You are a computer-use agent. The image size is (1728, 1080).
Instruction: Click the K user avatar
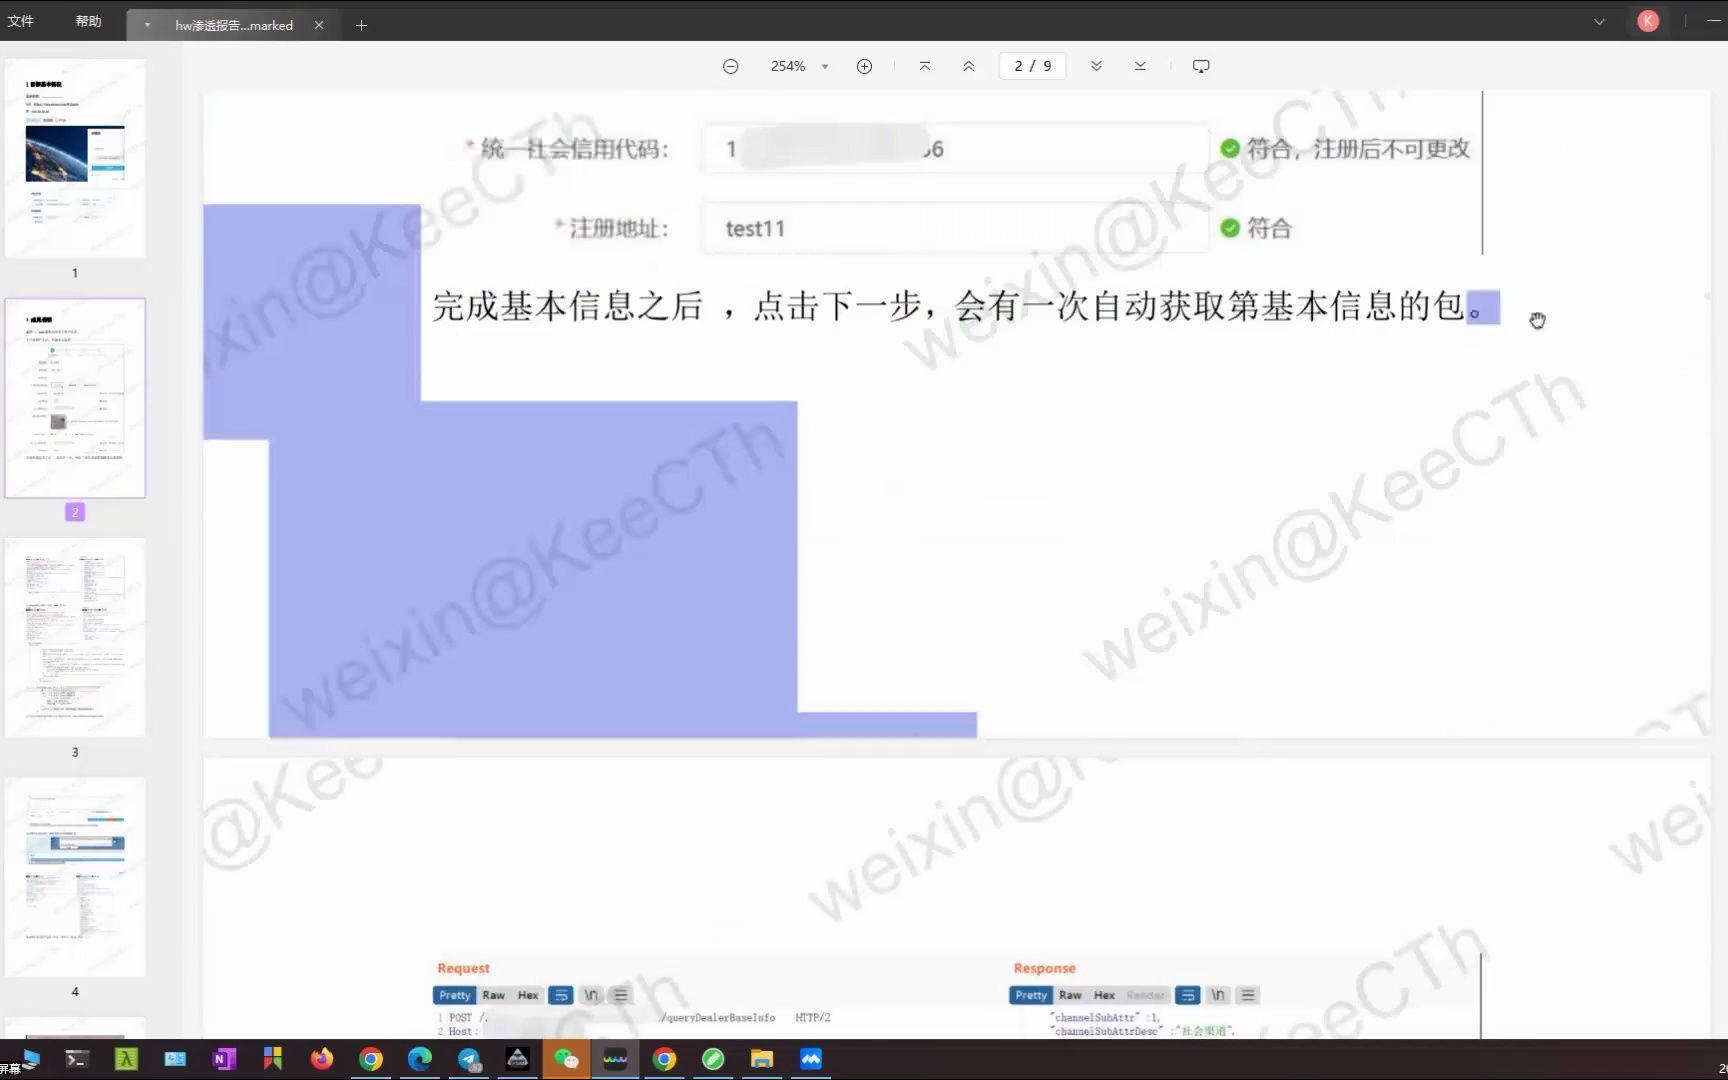[1648, 21]
